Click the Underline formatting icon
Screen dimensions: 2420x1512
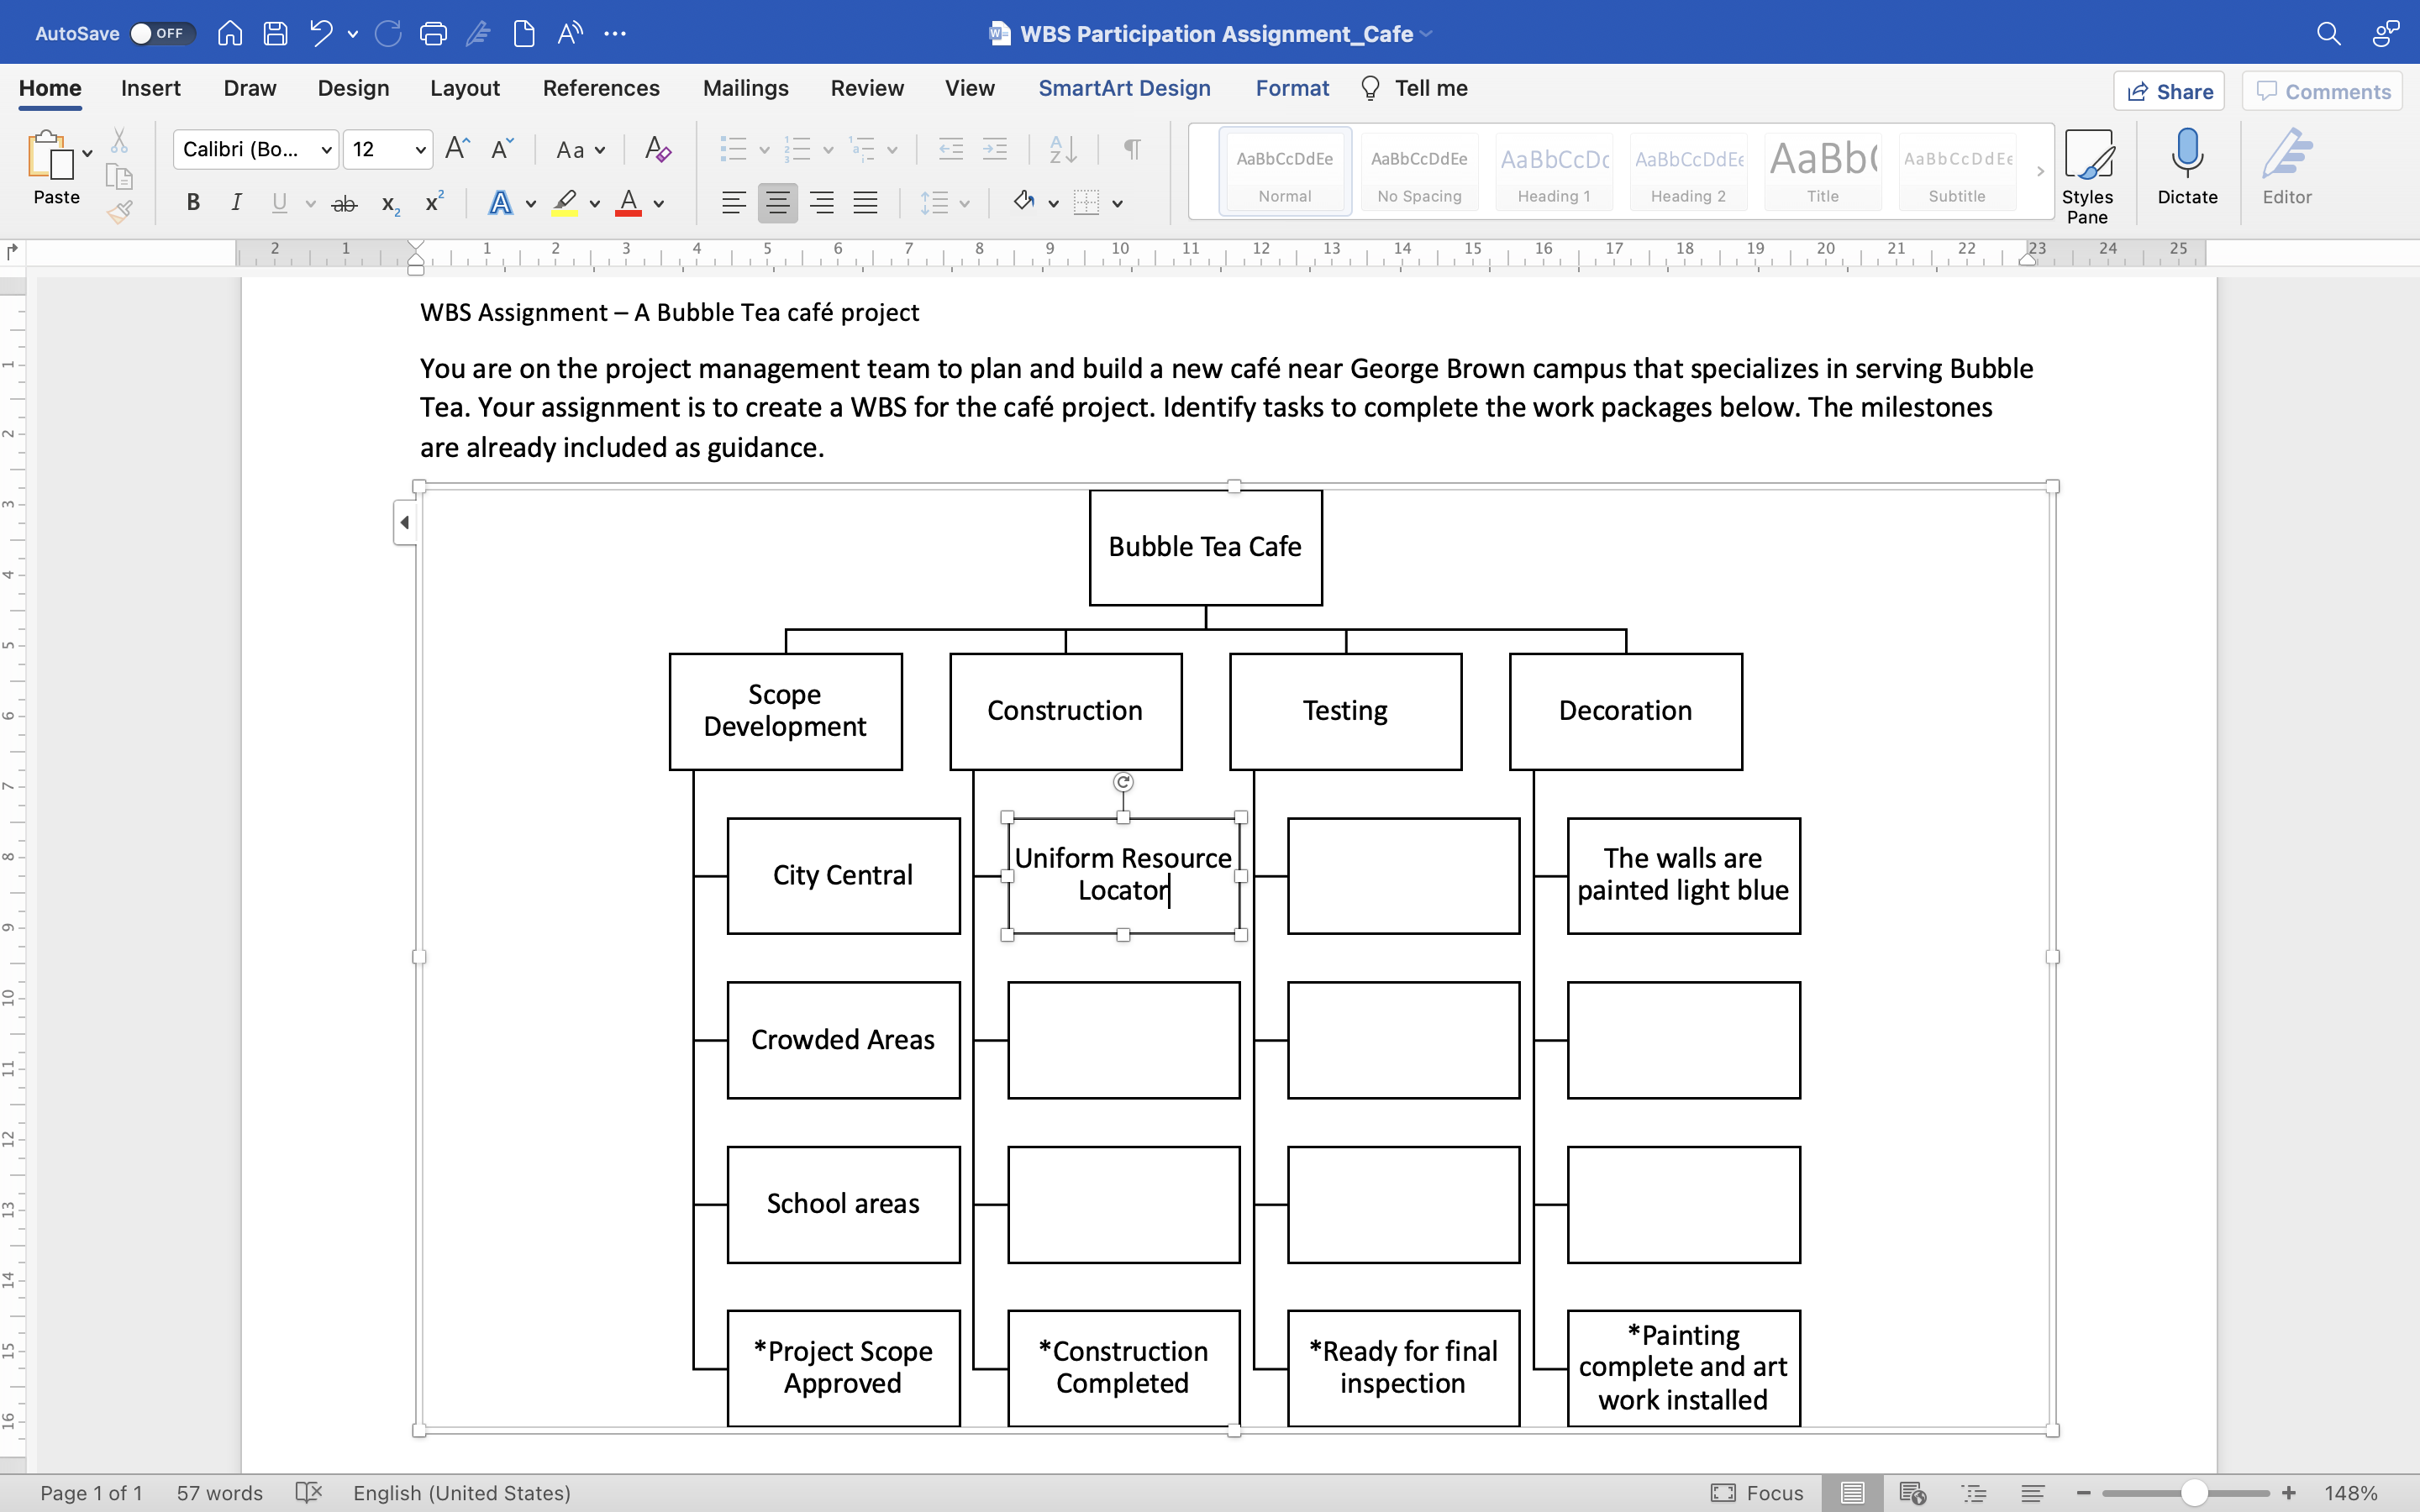coord(279,204)
